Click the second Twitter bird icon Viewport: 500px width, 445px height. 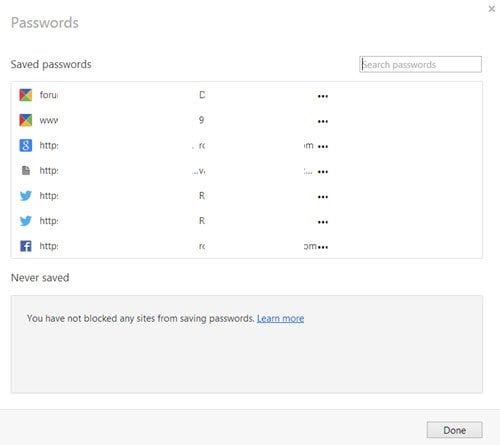26,221
